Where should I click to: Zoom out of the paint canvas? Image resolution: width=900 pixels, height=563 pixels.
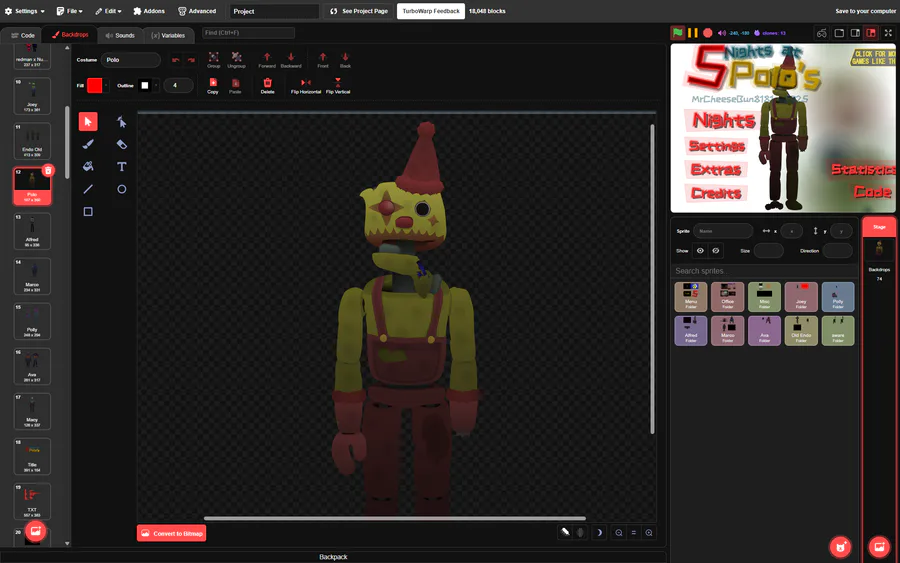pos(619,533)
